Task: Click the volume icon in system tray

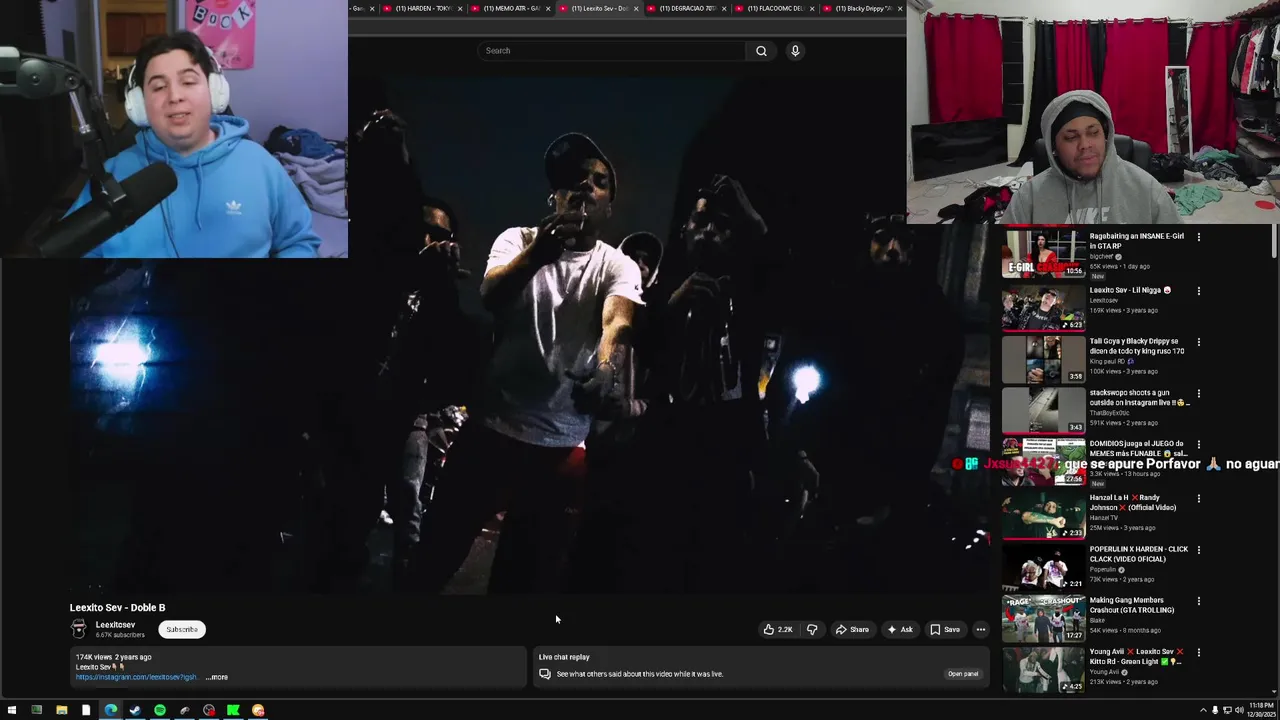Action: tap(1239, 710)
